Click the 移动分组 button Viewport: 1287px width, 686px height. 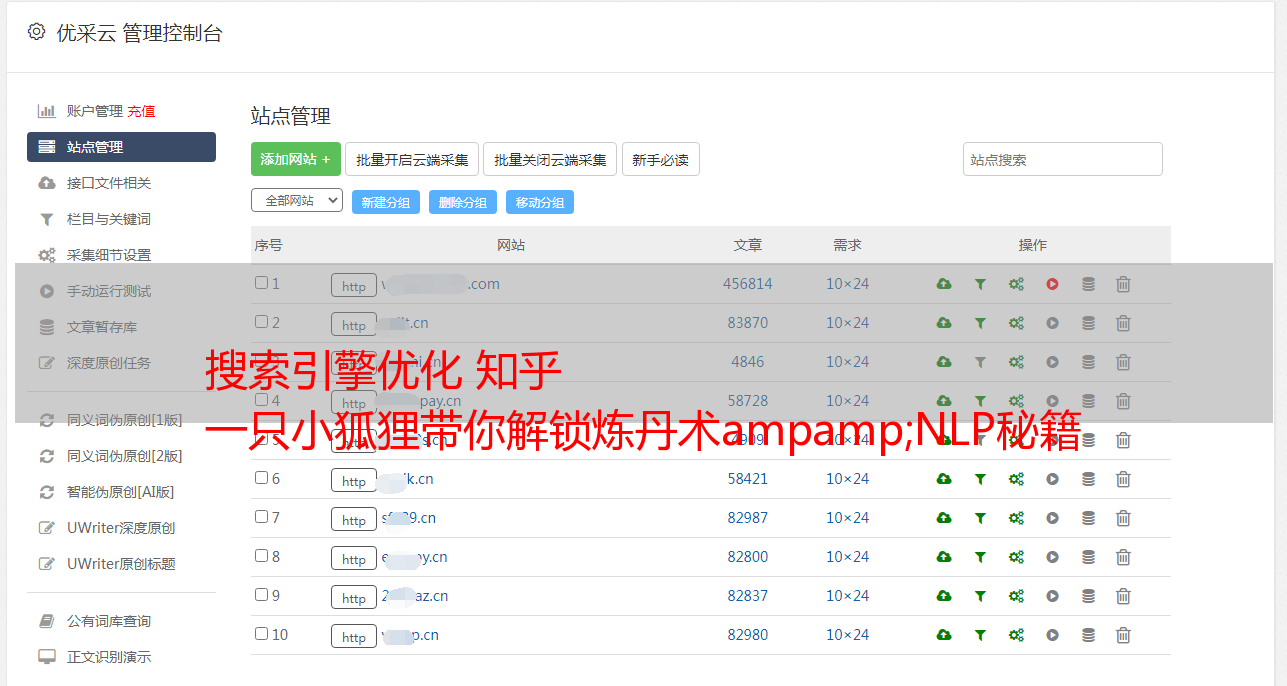[540, 202]
